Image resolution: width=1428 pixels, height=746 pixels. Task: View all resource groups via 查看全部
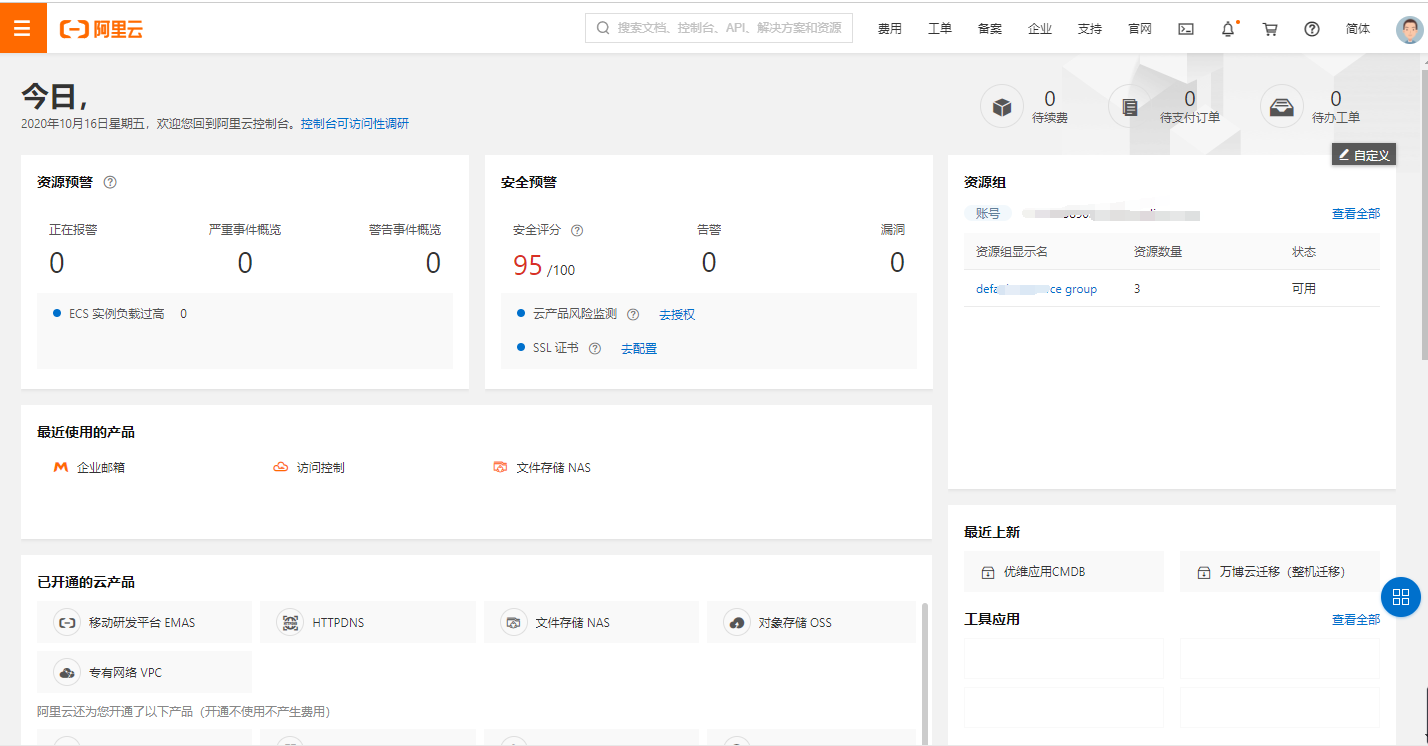pyautogui.click(x=1356, y=213)
